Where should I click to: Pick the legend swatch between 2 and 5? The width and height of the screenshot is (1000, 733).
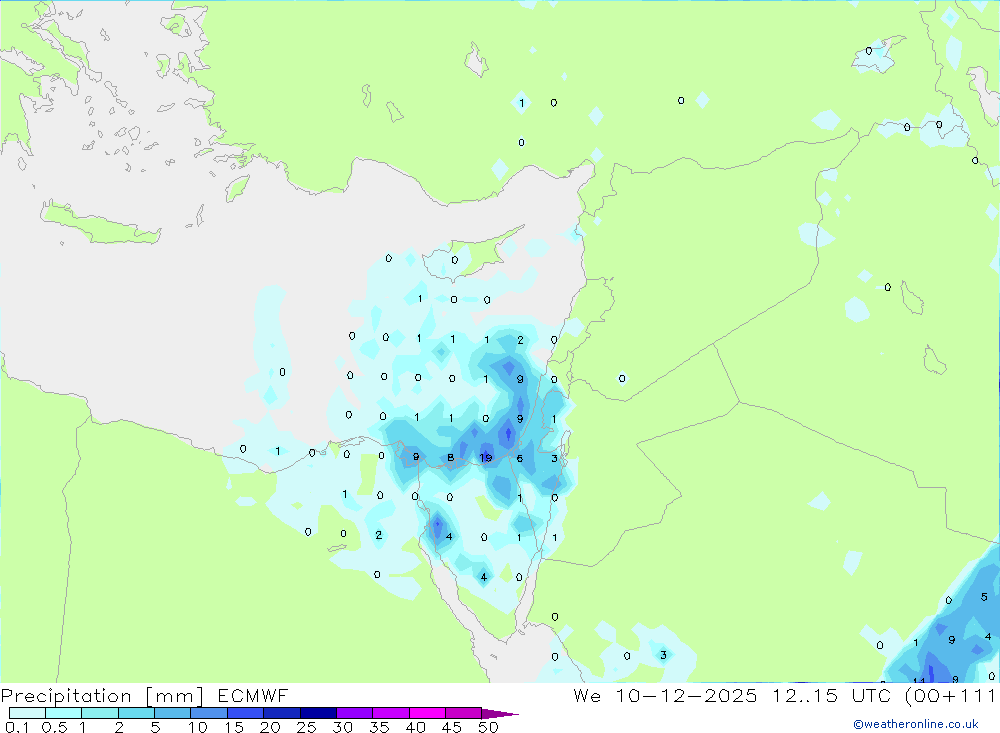pyautogui.click(x=136, y=713)
